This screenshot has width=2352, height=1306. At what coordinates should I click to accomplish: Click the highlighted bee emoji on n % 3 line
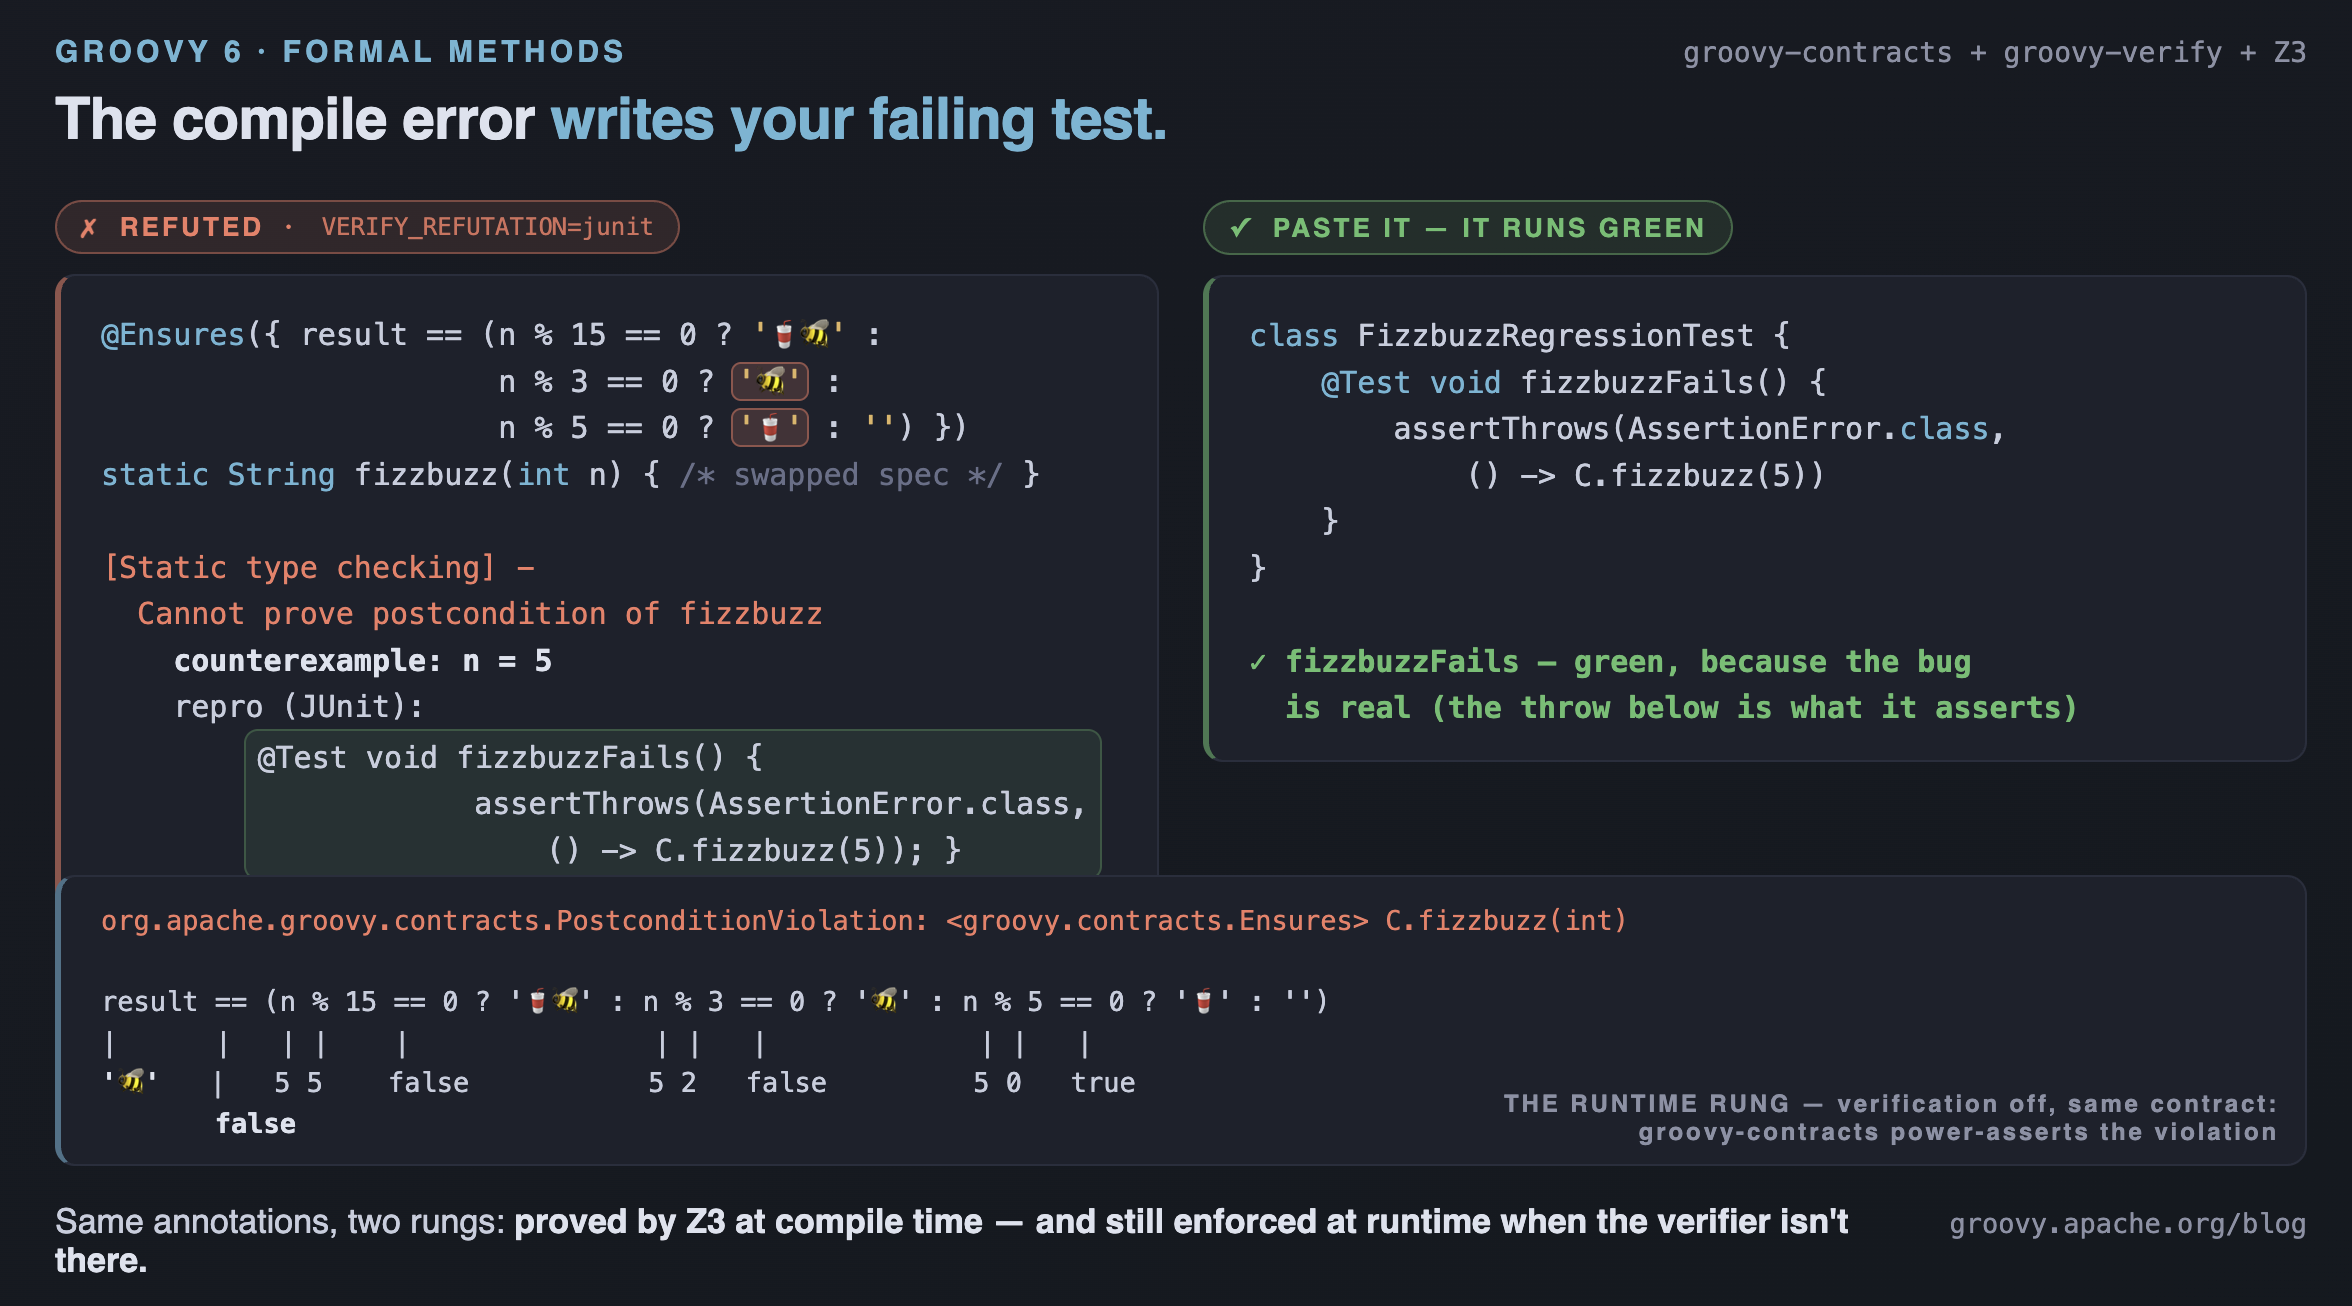(x=770, y=381)
